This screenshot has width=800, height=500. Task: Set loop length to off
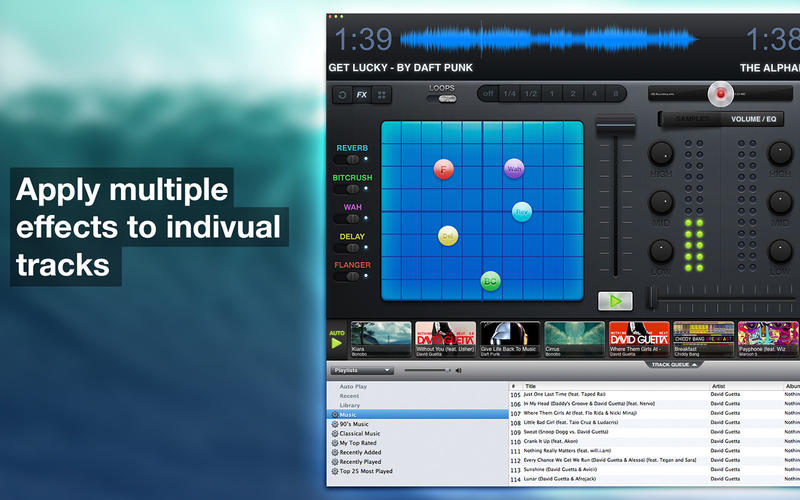[488, 94]
